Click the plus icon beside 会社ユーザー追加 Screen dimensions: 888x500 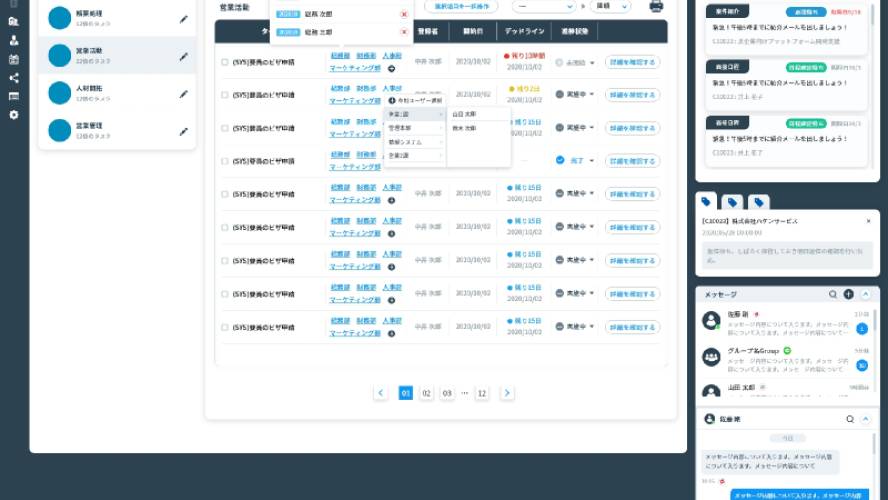(392, 100)
